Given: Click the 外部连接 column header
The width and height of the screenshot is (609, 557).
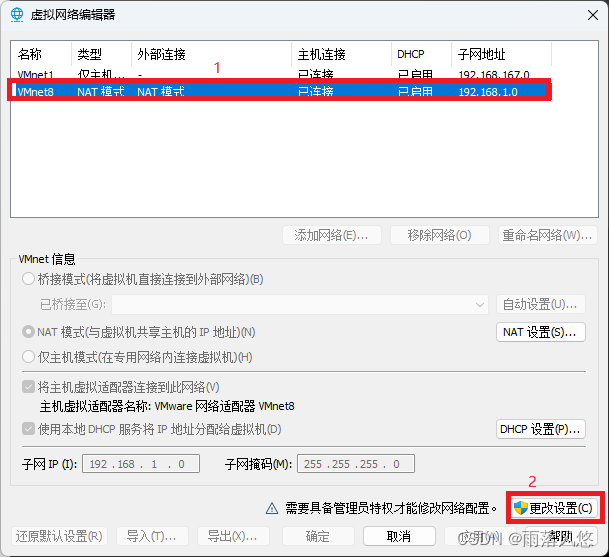Looking at the screenshot, I should [x=211, y=54].
